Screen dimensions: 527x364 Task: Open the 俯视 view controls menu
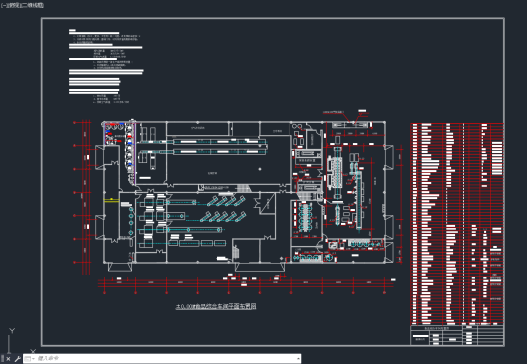(13, 5)
